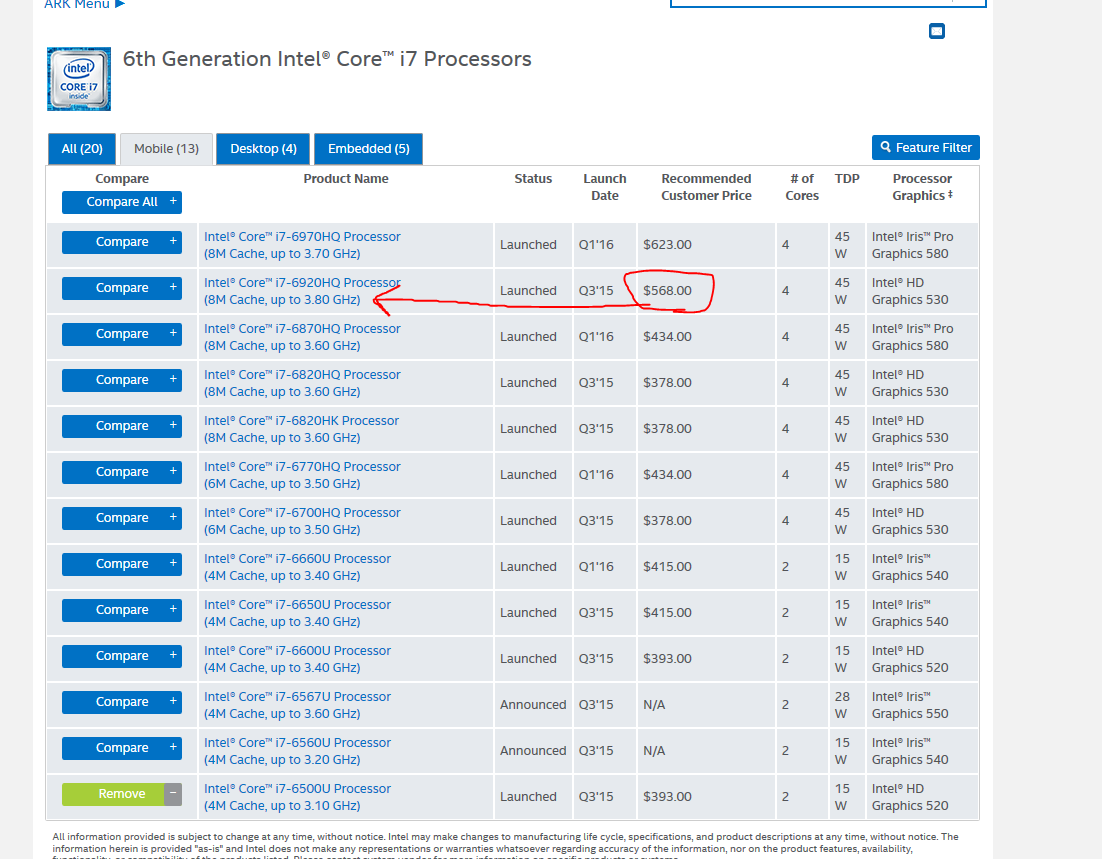Click the search input field at top
Image resolution: width=1102 pixels, height=859 pixels.
[828, 3]
